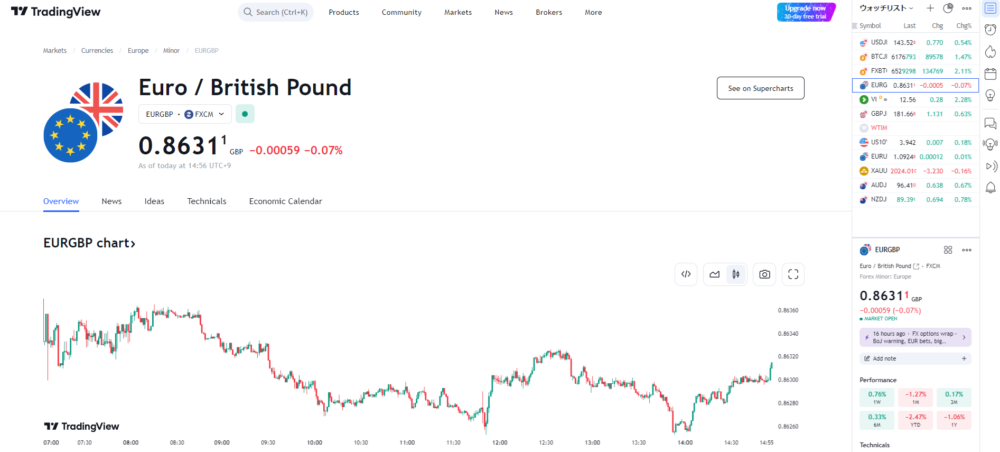Screen dimensions: 1000x452
Task: Open the calendar icon in right sidebar
Action: click(x=990, y=74)
